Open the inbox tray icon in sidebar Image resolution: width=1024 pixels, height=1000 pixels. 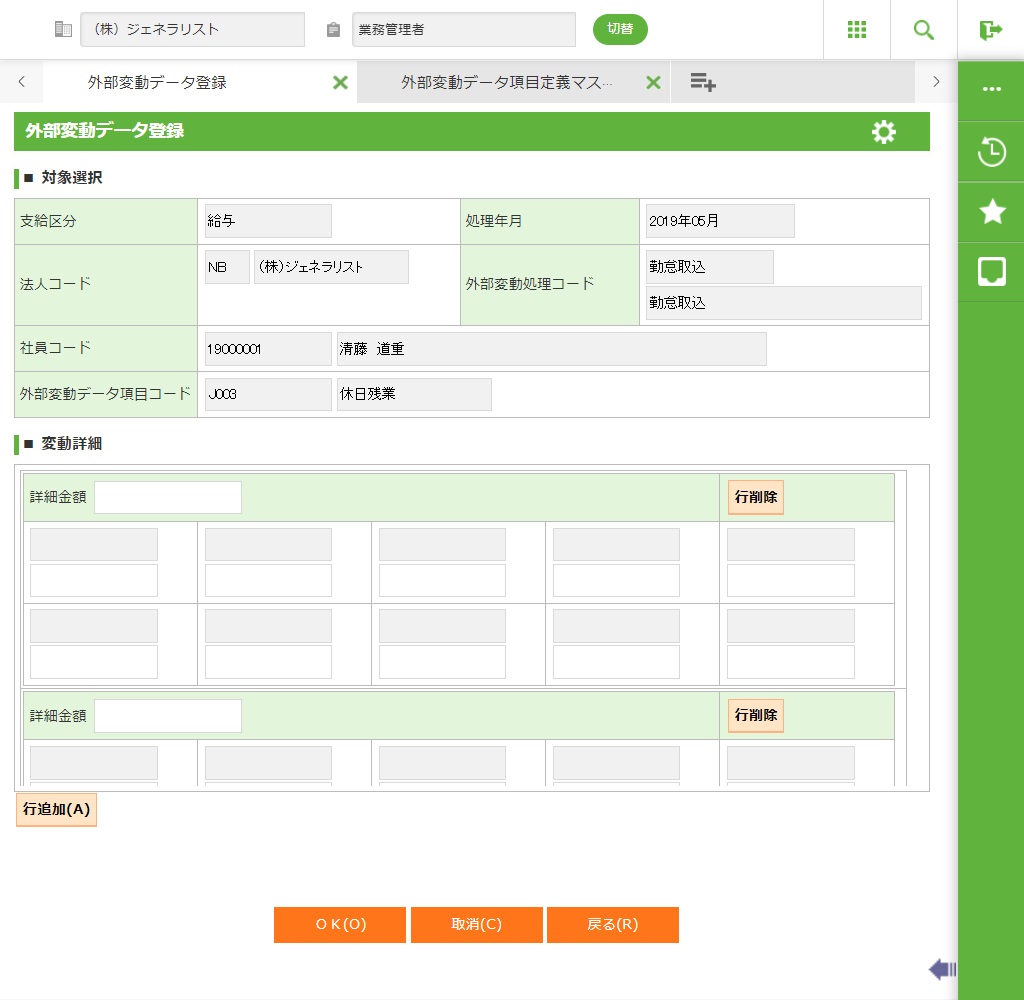[991, 271]
